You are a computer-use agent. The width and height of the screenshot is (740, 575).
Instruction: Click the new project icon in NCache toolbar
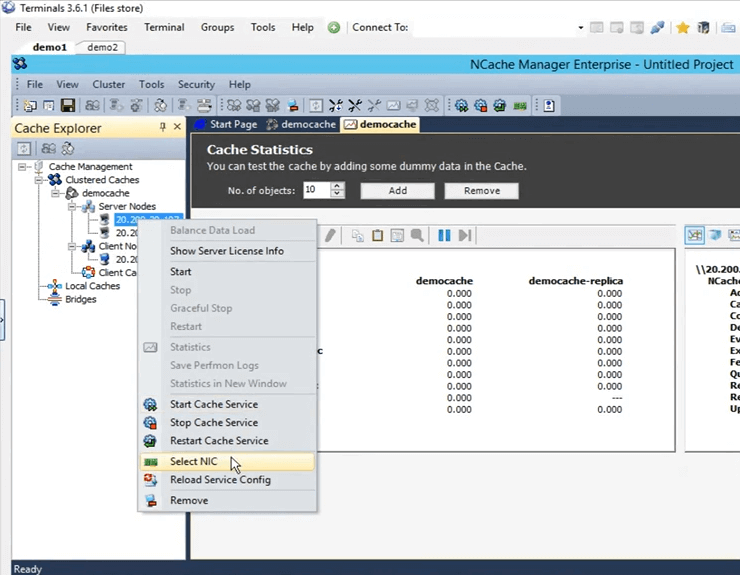pos(30,105)
